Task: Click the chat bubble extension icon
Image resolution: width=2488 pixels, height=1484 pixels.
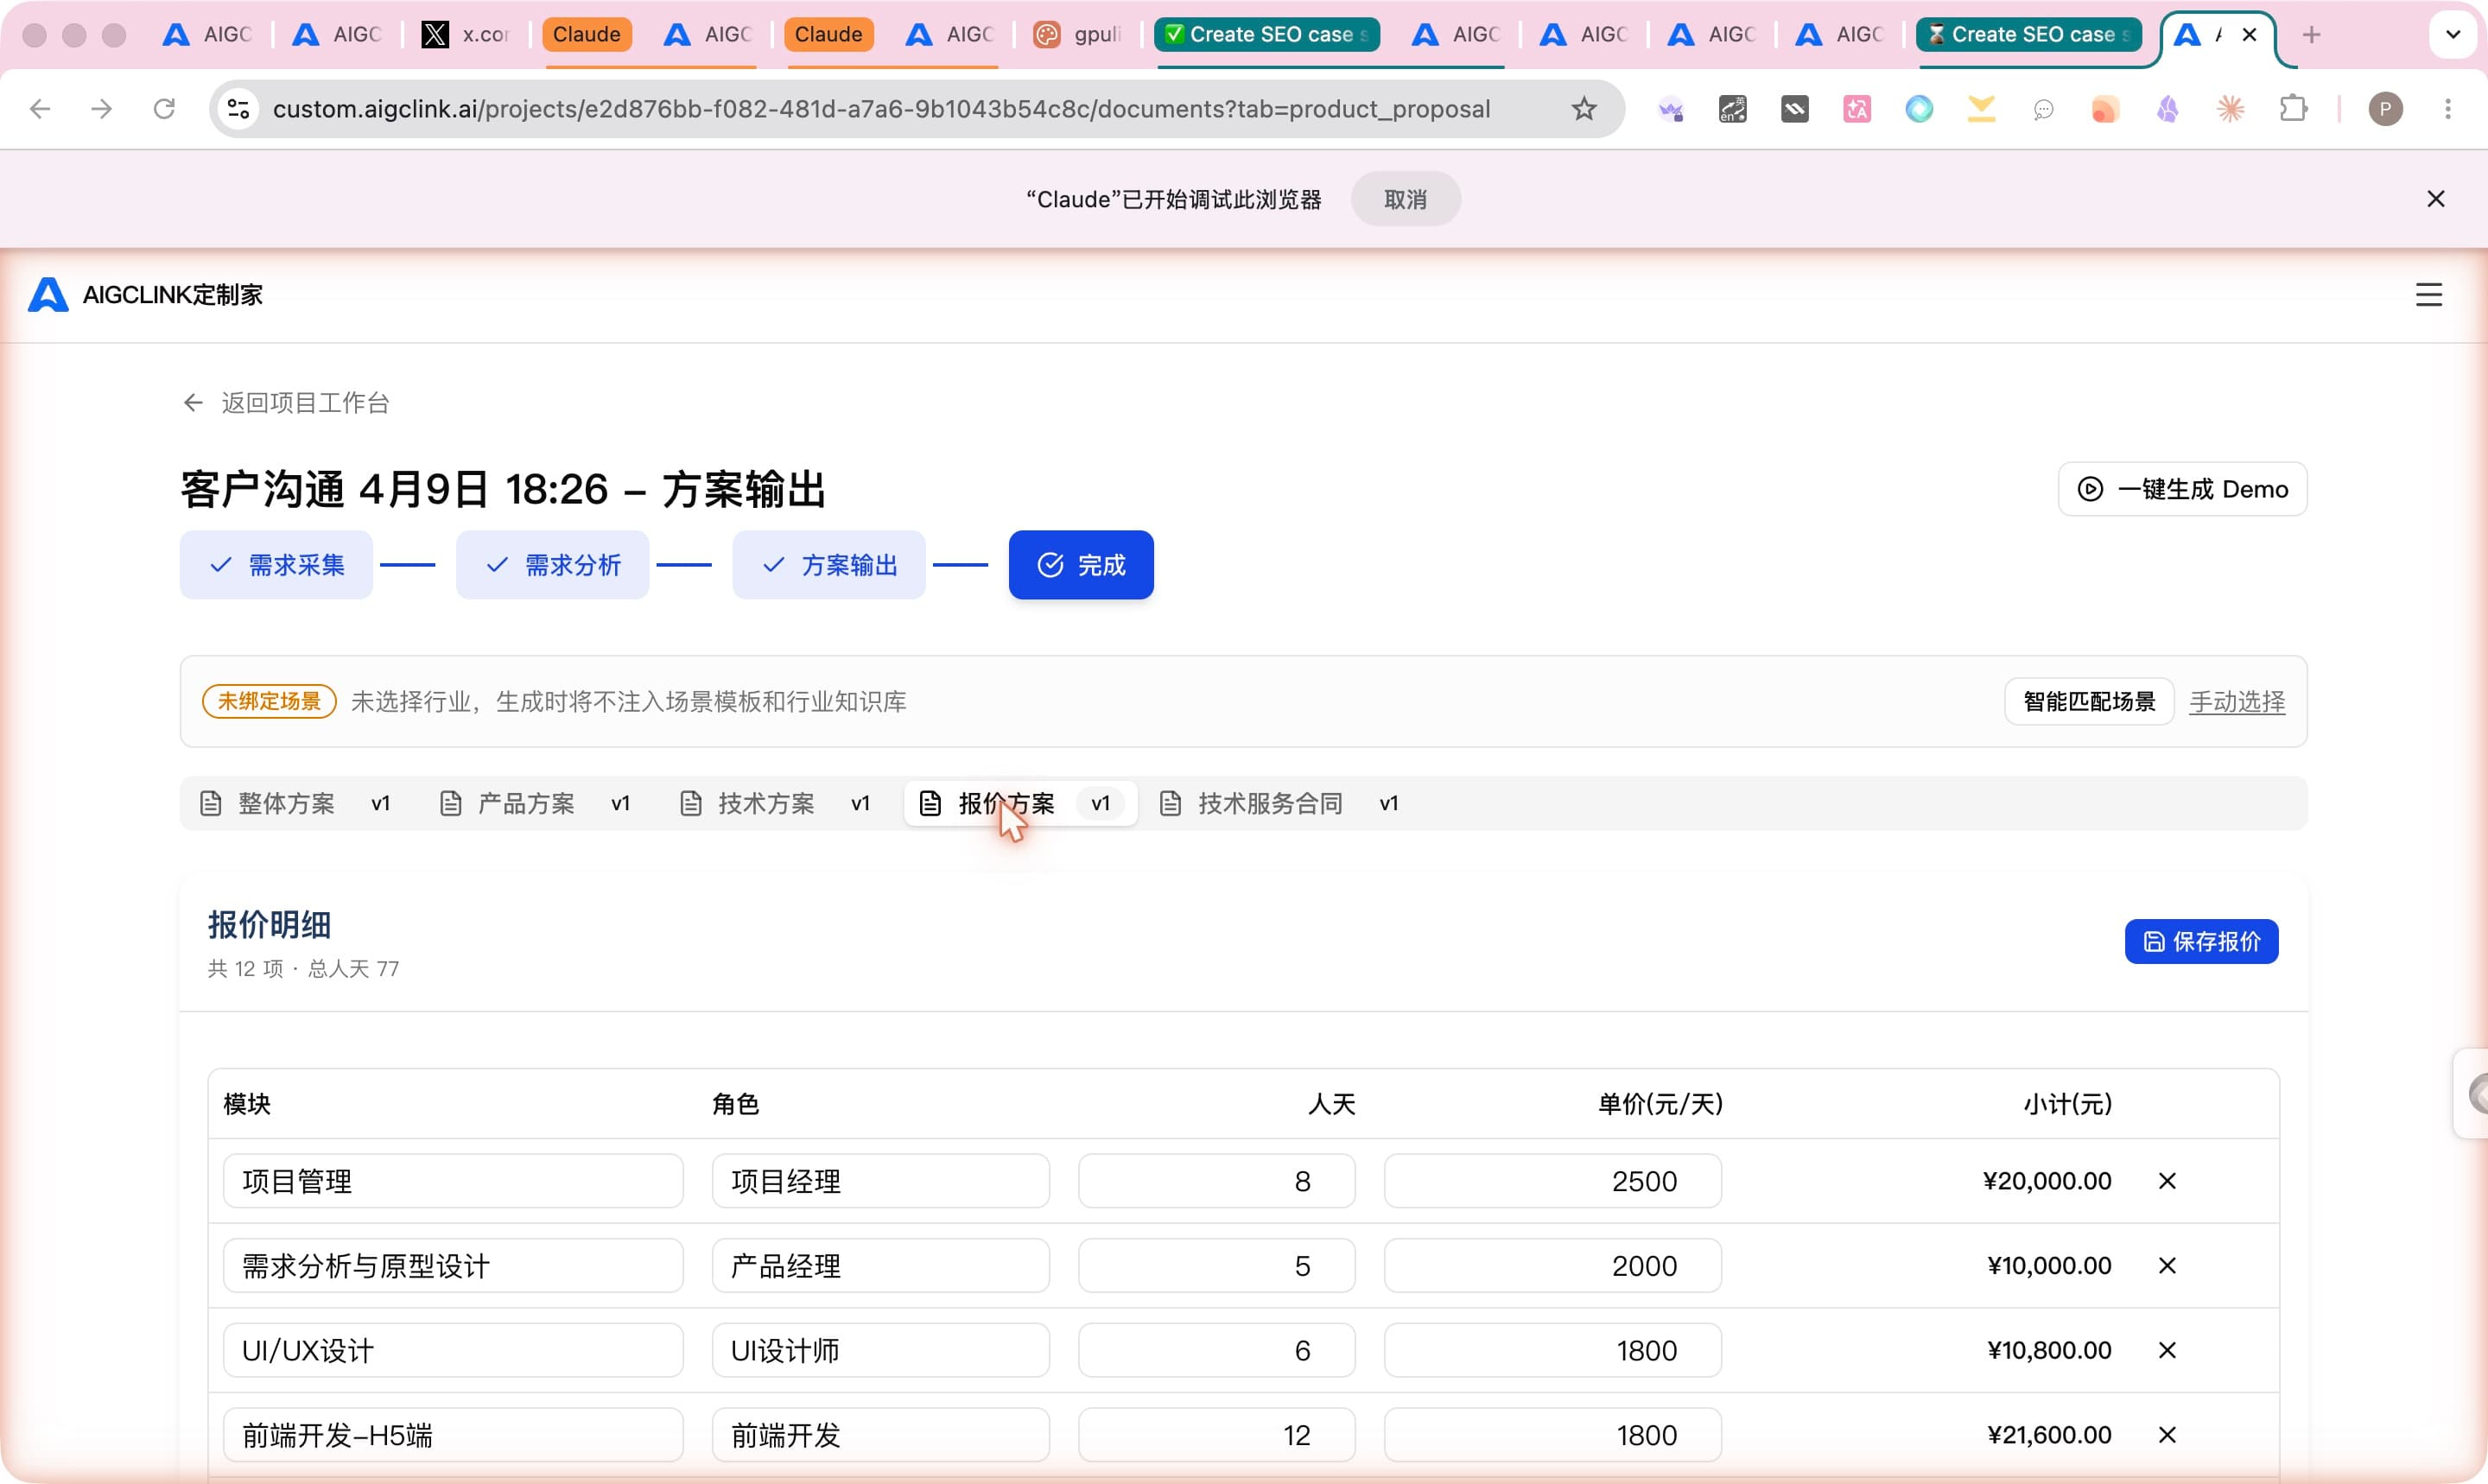Action: coord(2043,108)
